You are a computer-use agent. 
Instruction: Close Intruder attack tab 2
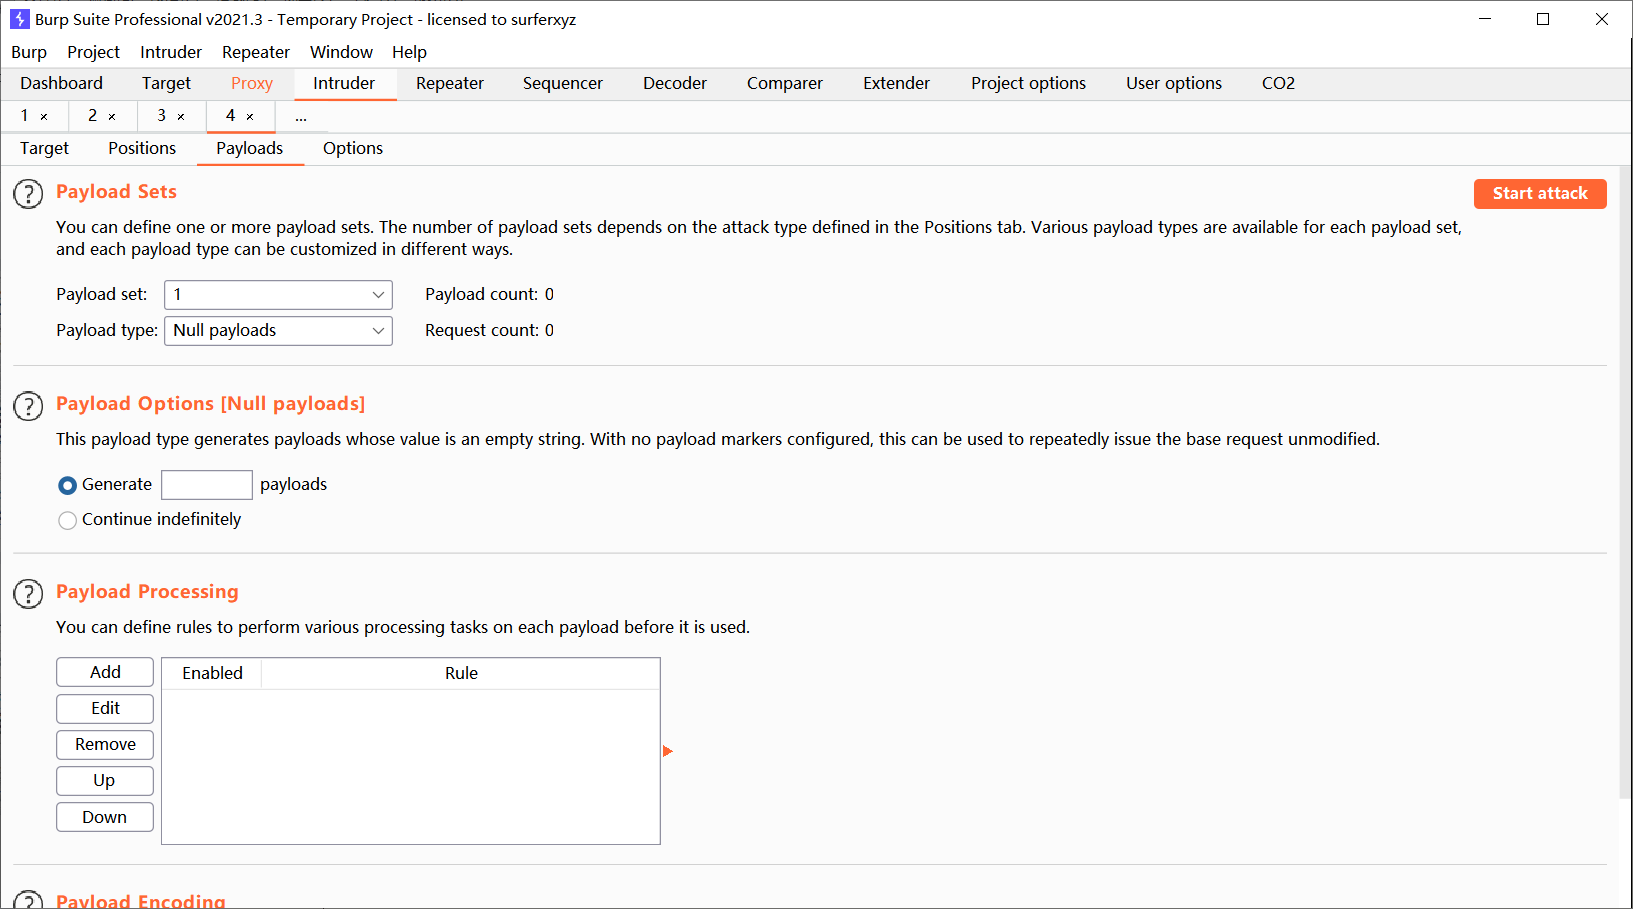pos(112,117)
